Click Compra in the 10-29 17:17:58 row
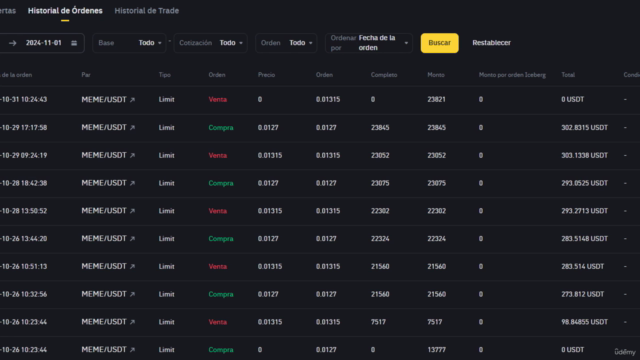Image resolution: width=640 pixels, height=360 pixels. [x=221, y=128]
